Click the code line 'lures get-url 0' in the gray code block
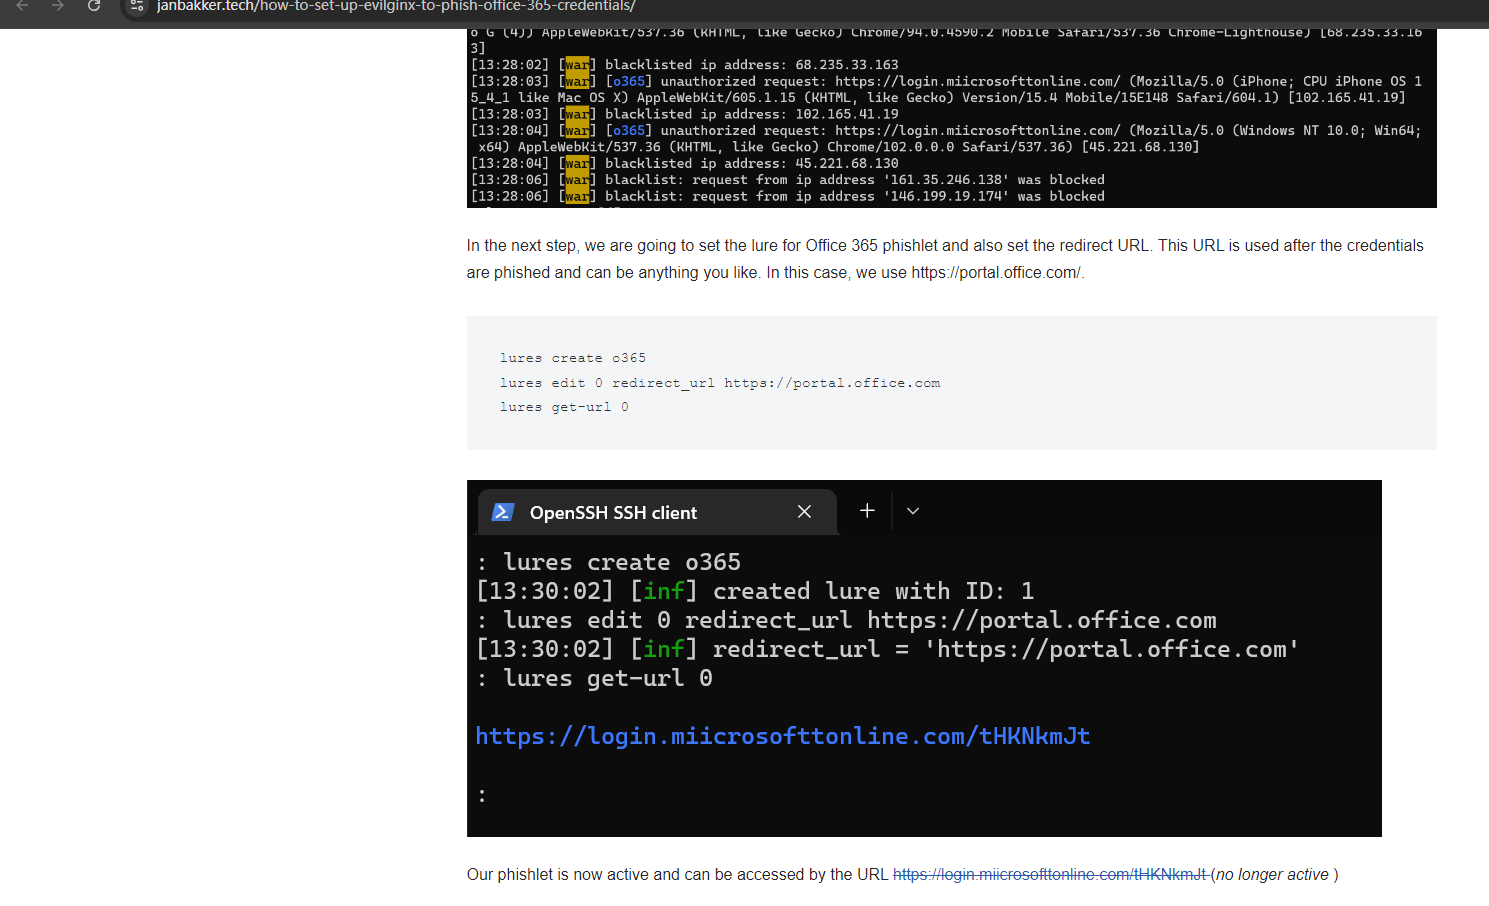Screen dimensions: 1489x906 coord(564,407)
